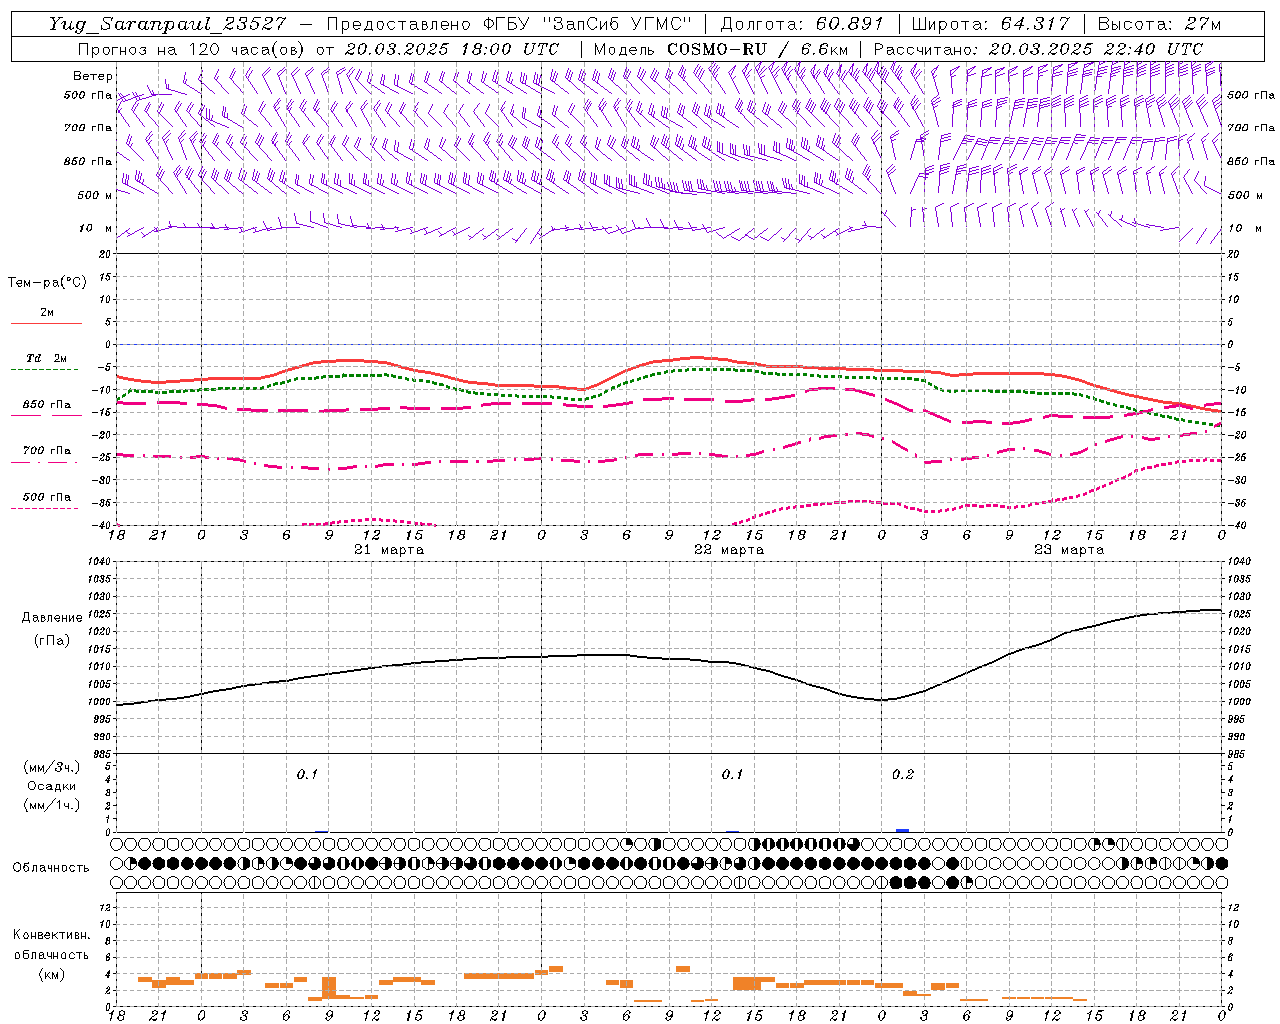Click the 'Давление' pressure panel label
This screenshot has height=1024, width=1280.
tap(52, 618)
